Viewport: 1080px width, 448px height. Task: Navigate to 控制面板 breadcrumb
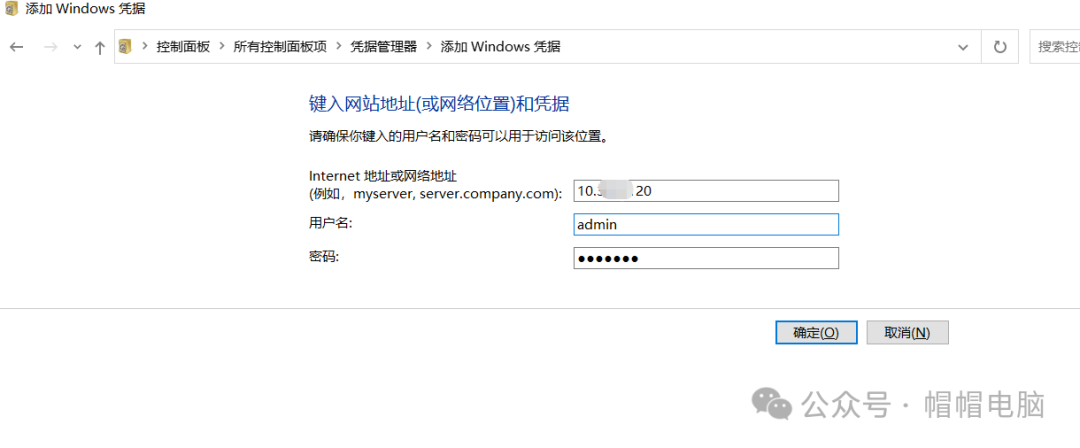[183, 46]
